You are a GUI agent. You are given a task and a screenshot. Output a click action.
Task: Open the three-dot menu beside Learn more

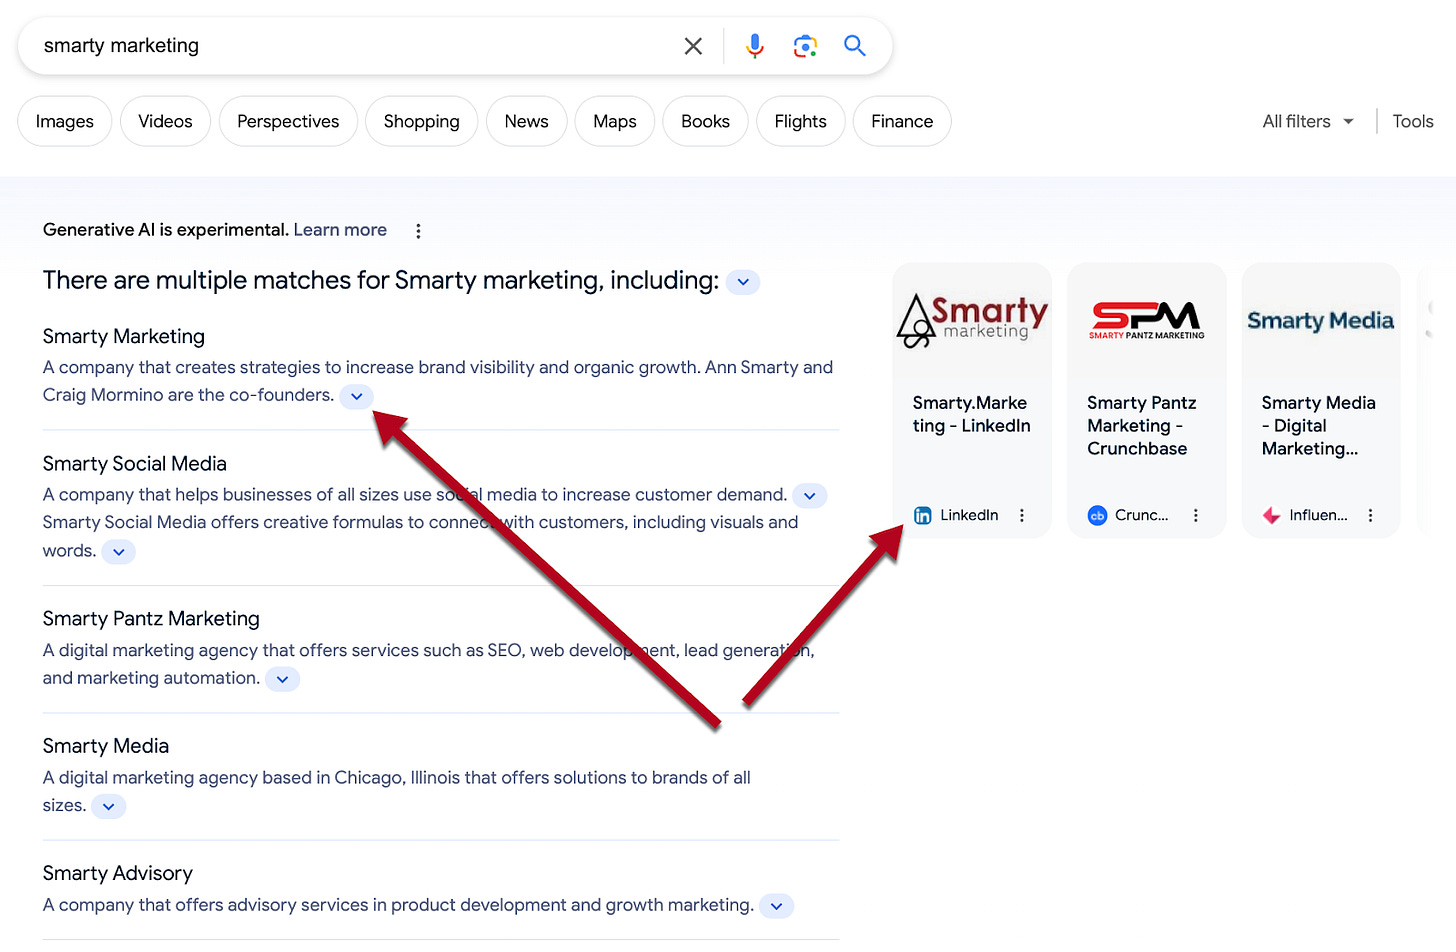click(418, 231)
